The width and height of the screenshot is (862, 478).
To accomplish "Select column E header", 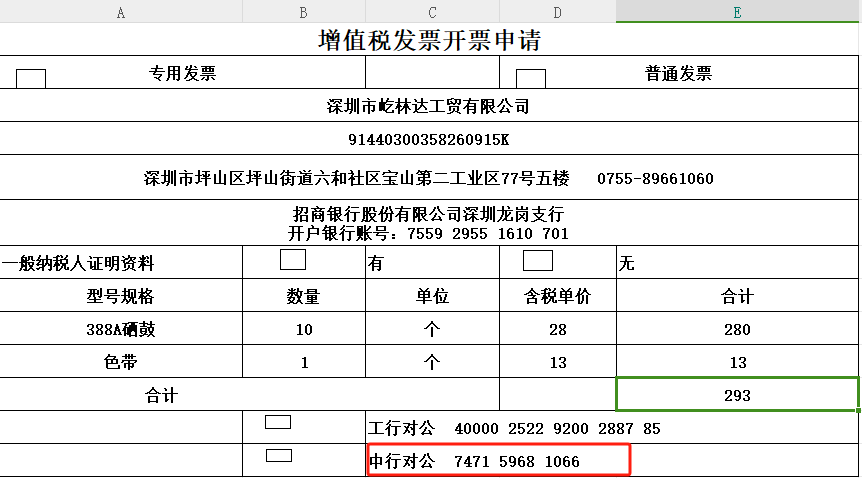I will [737, 12].
